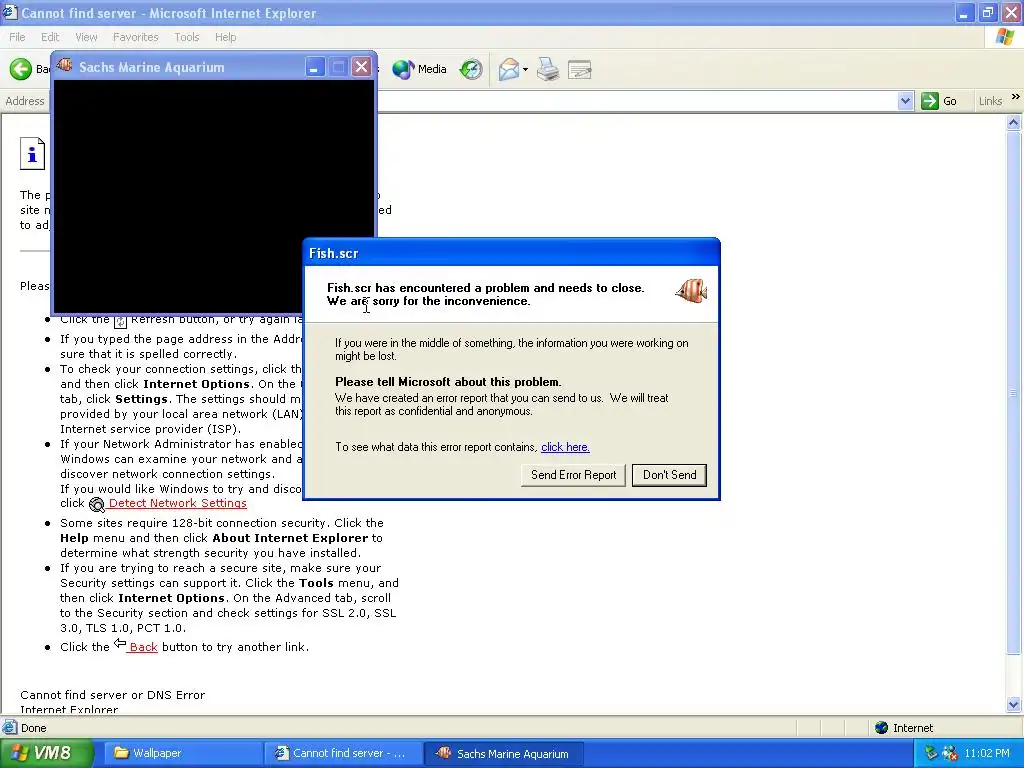Click the Windows flag throbber logo
This screenshot has height=768, width=1024.
1004,37
